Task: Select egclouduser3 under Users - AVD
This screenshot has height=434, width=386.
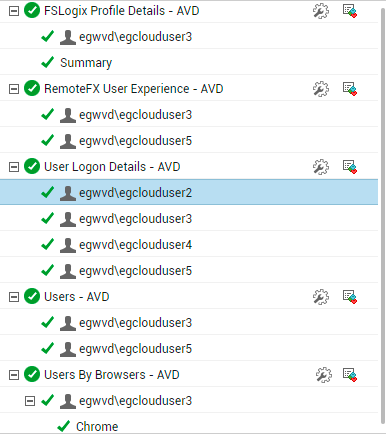Action: (x=135, y=323)
